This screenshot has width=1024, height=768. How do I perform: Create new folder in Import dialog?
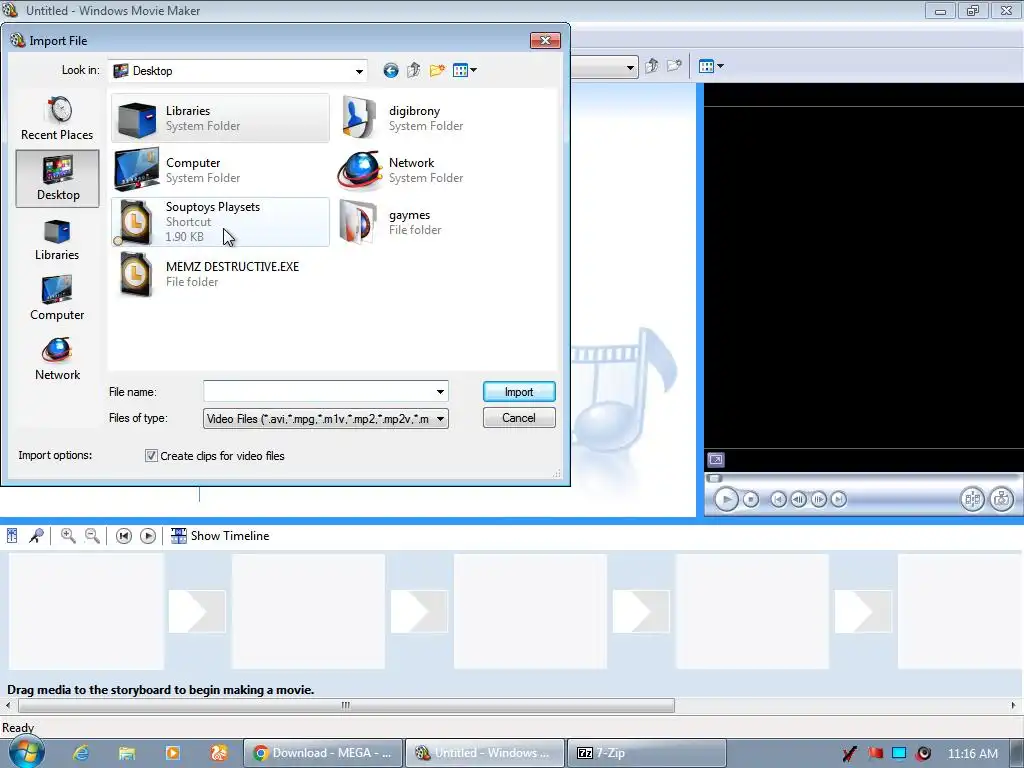tap(437, 71)
